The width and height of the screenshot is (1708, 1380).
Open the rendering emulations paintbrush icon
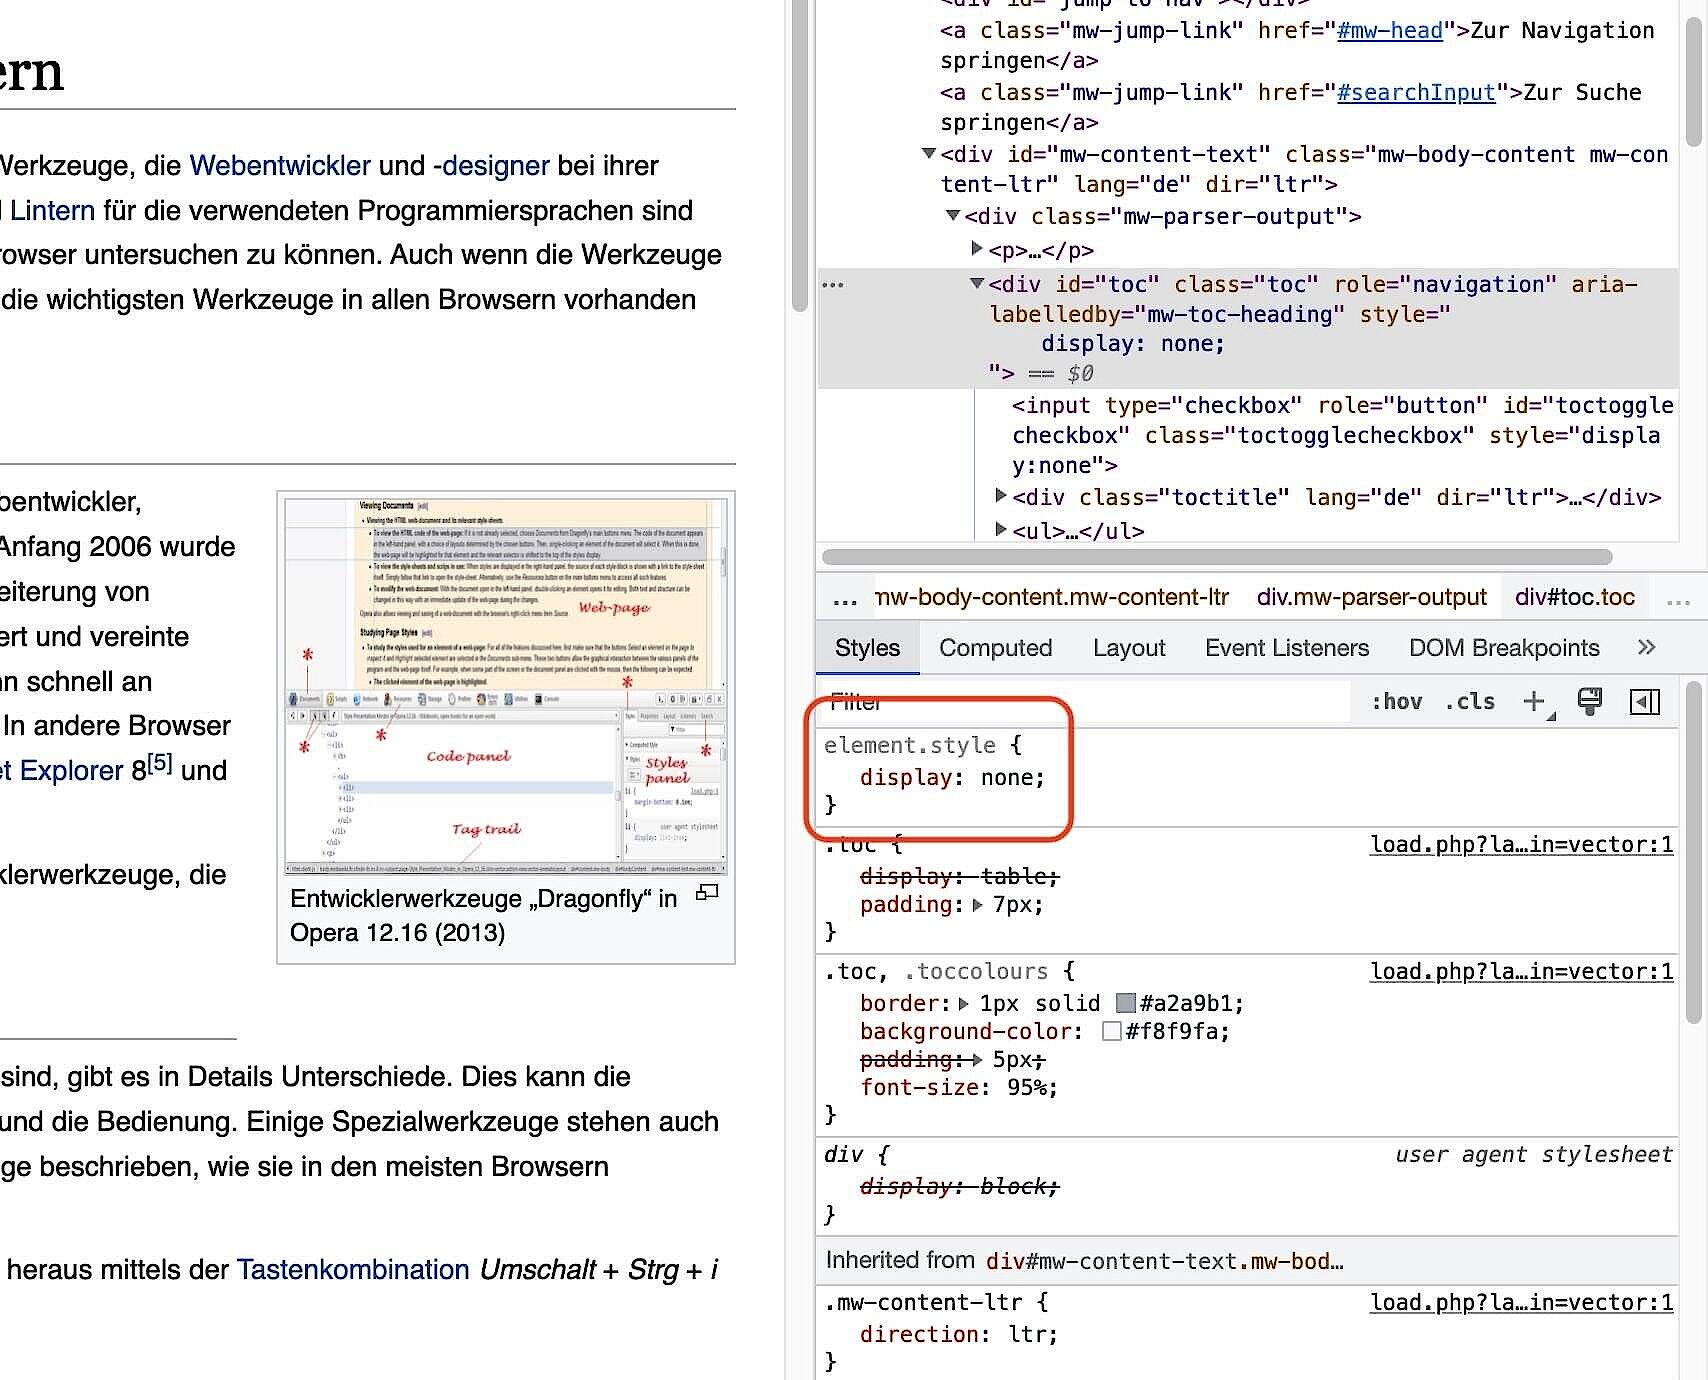click(1589, 702)
